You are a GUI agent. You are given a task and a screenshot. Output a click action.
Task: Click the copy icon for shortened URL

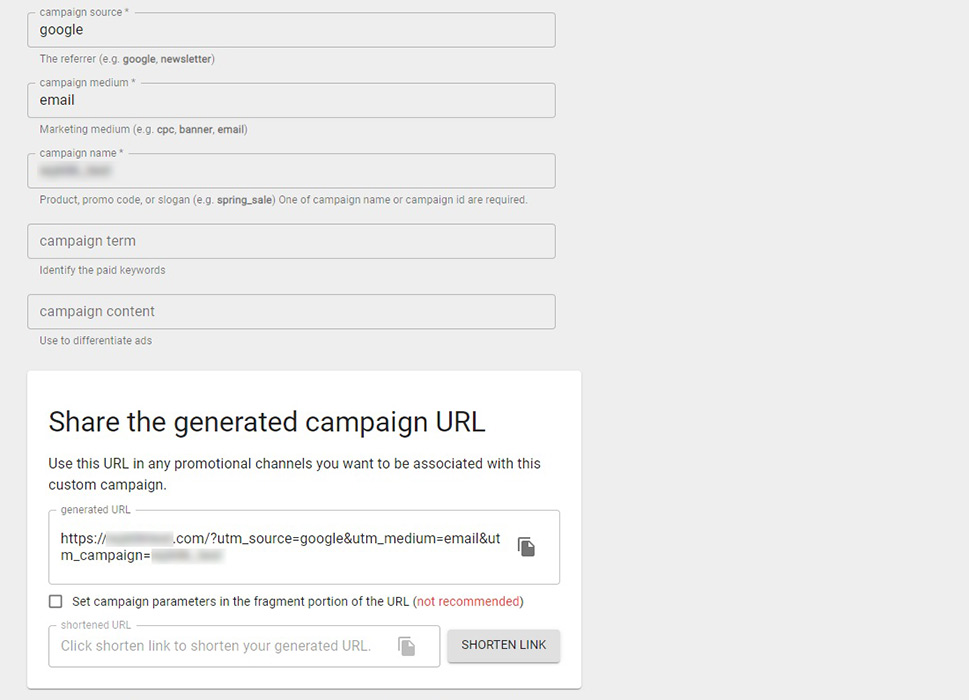[x=406, y=646]
